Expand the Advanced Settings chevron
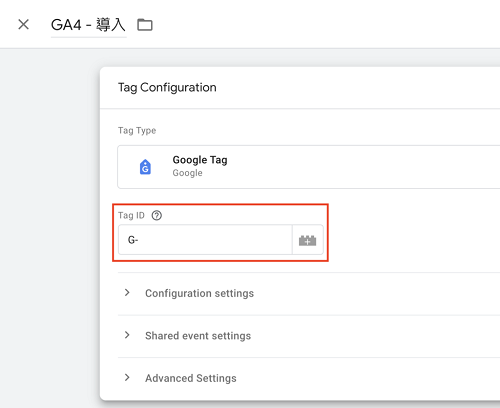The height and width of the screenshot is (408, 500). coord(127,377)
